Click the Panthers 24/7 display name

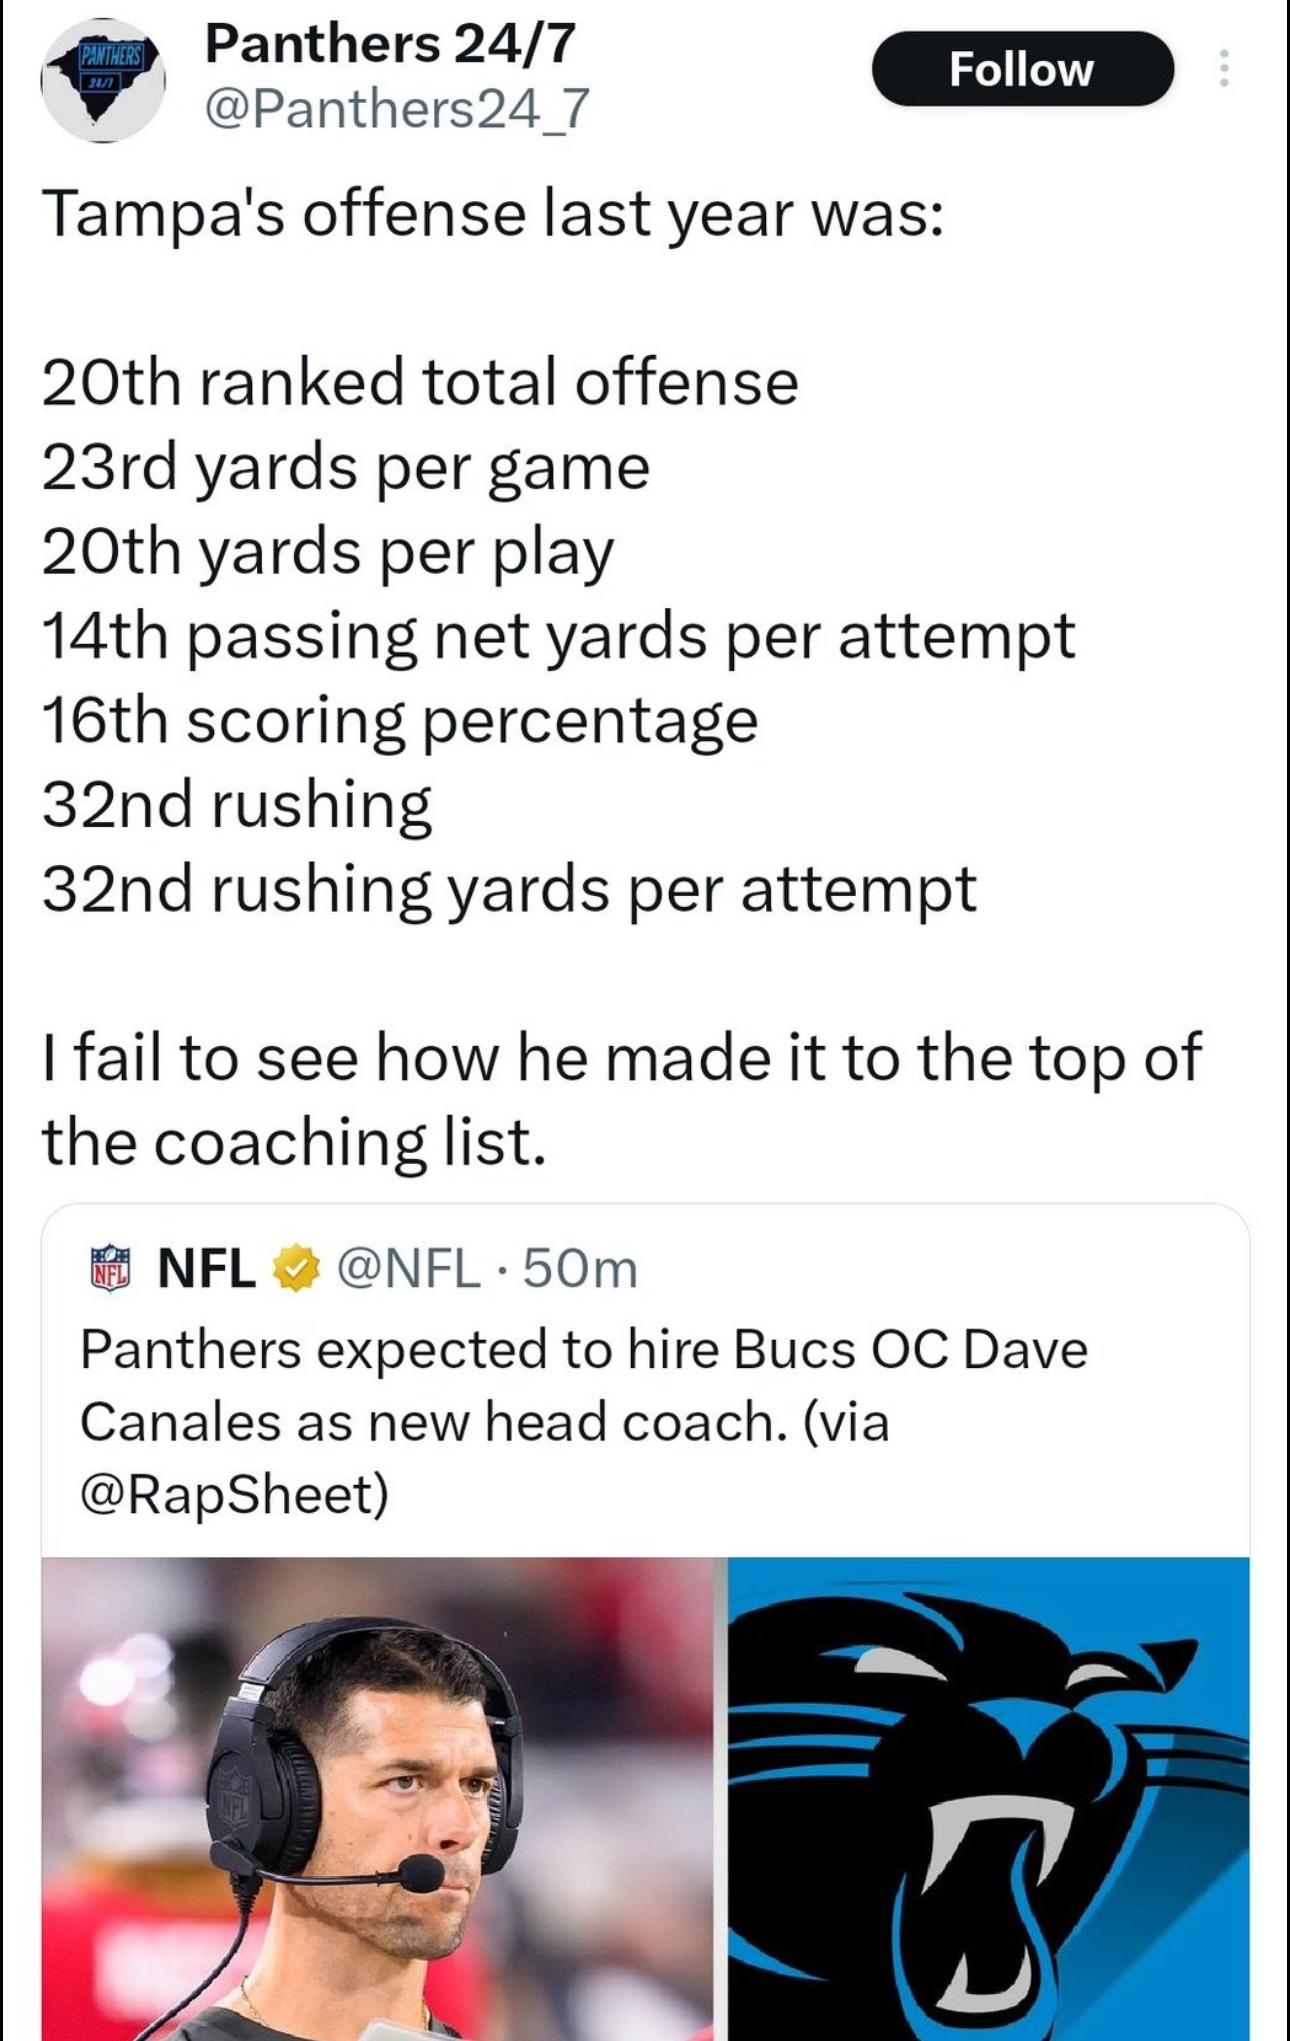pos(390,44)
